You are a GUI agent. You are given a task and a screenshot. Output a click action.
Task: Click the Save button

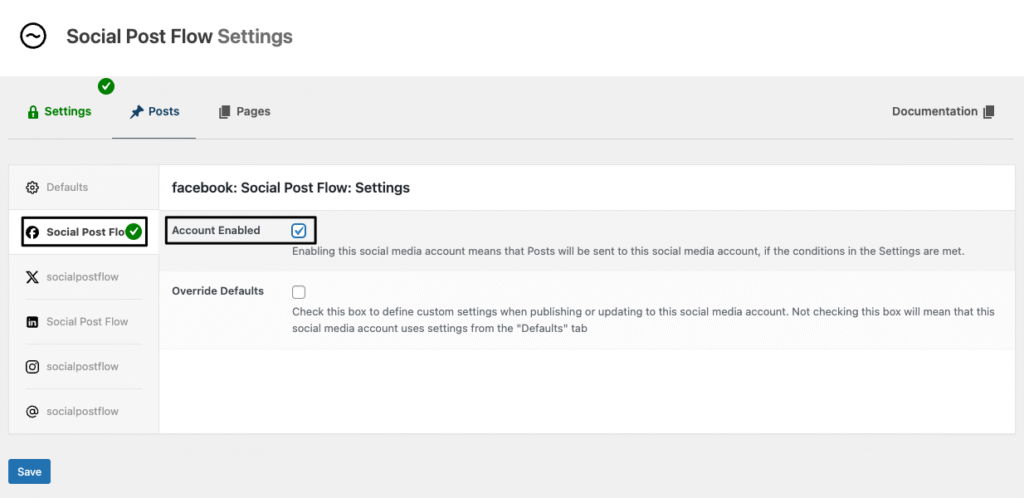pyautogui.click(x=29, y=472)
